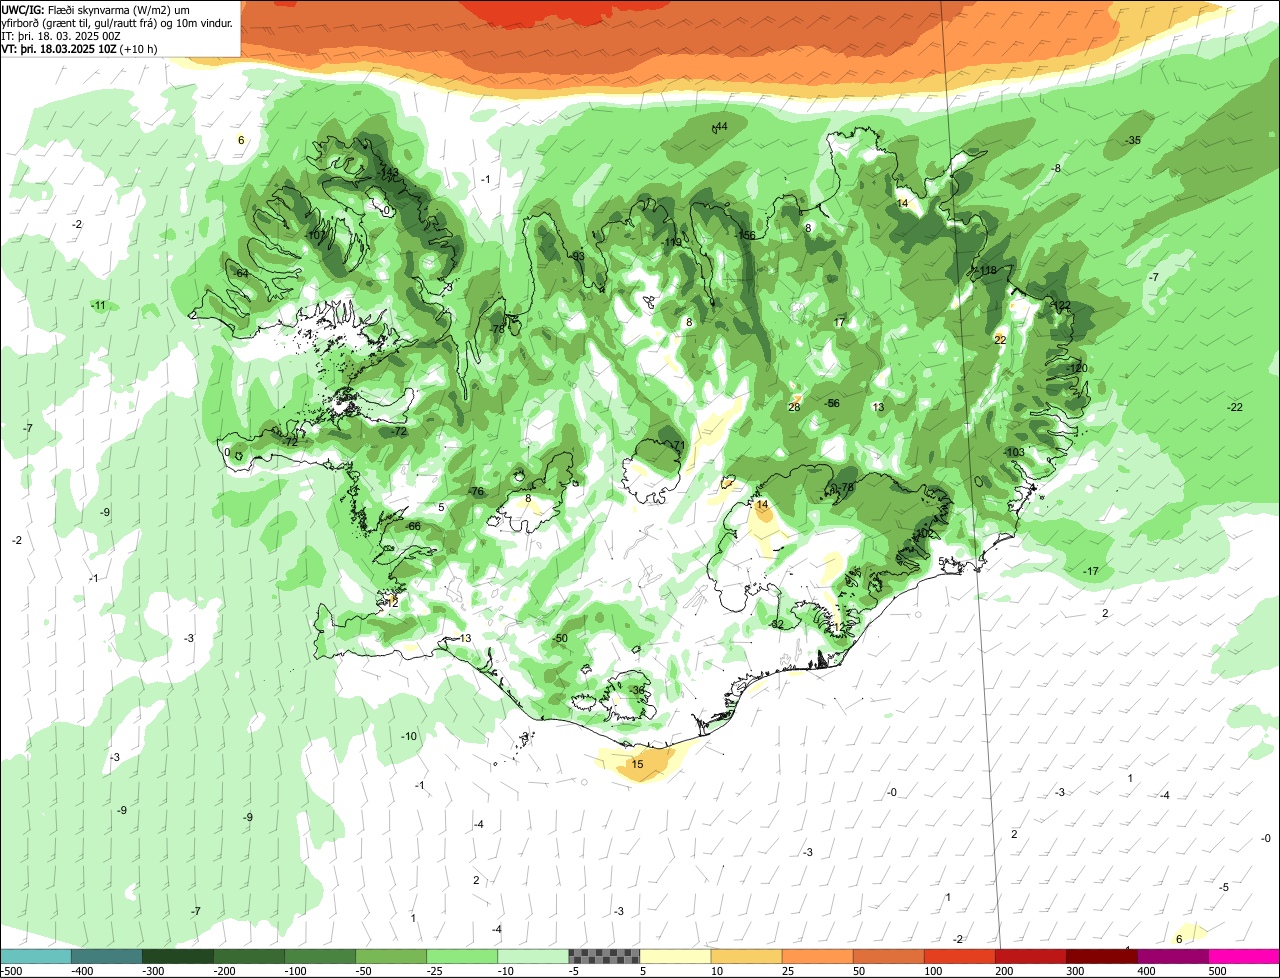1280x978 pixels.
Task: Click the map value '-10' southwest of Reykjanes
Action: coord(409,736)
